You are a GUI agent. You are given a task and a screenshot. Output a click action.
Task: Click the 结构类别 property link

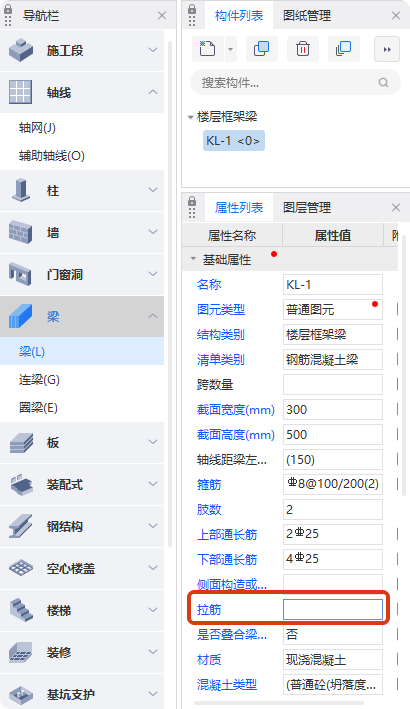point(221,335)
